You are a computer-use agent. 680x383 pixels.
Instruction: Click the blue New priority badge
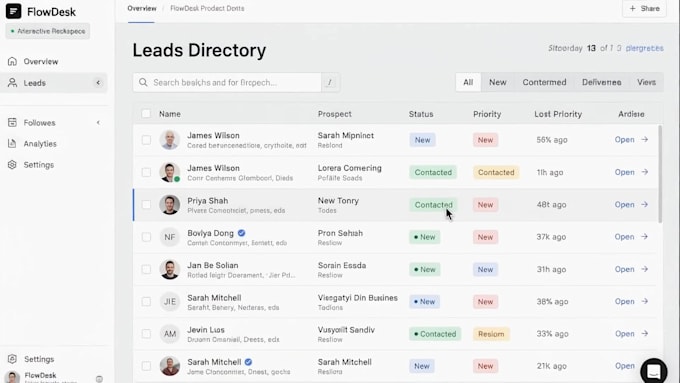tap(485, 269)
